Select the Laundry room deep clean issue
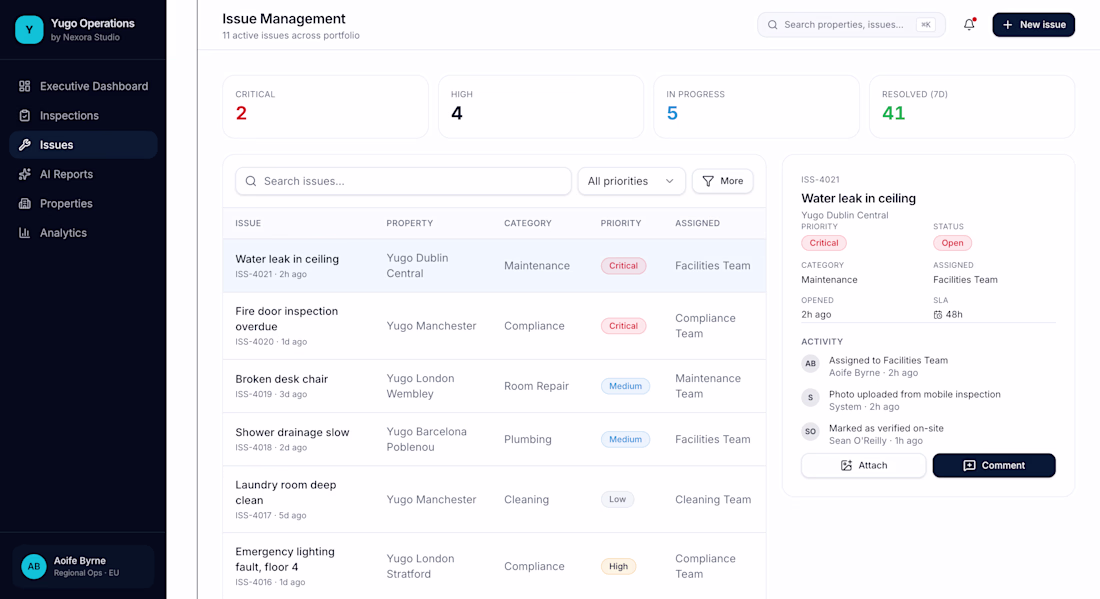This screenshot has height=599, width=1100. point(495,499)
